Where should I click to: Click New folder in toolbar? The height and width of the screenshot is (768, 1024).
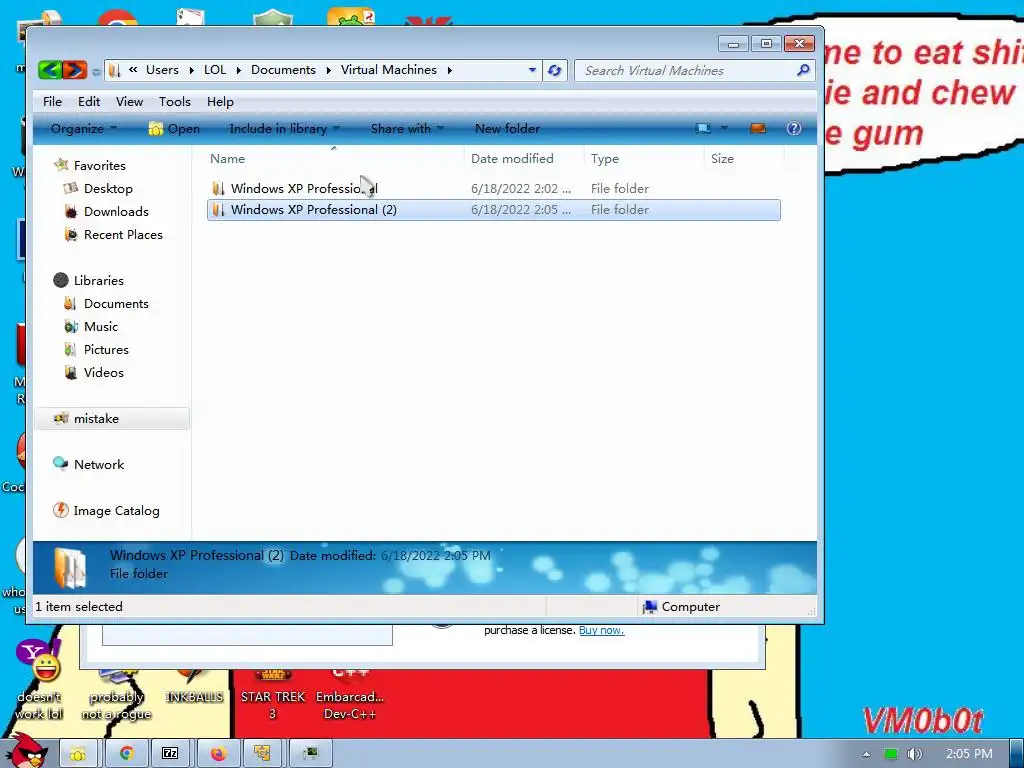tap(507, 129)
